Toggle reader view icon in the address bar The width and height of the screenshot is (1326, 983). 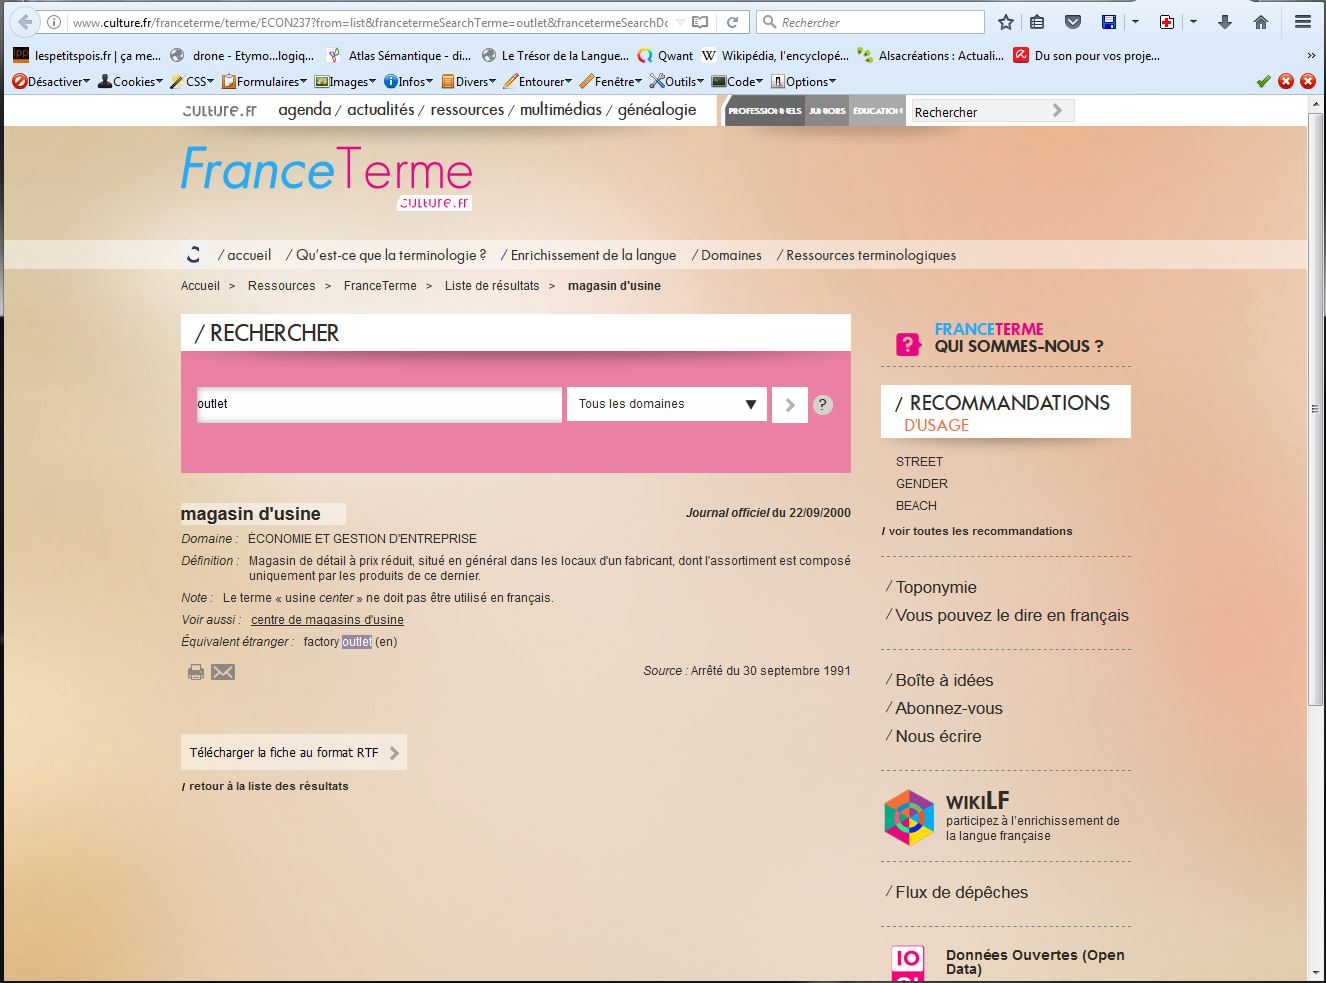[x=701, y=22]
